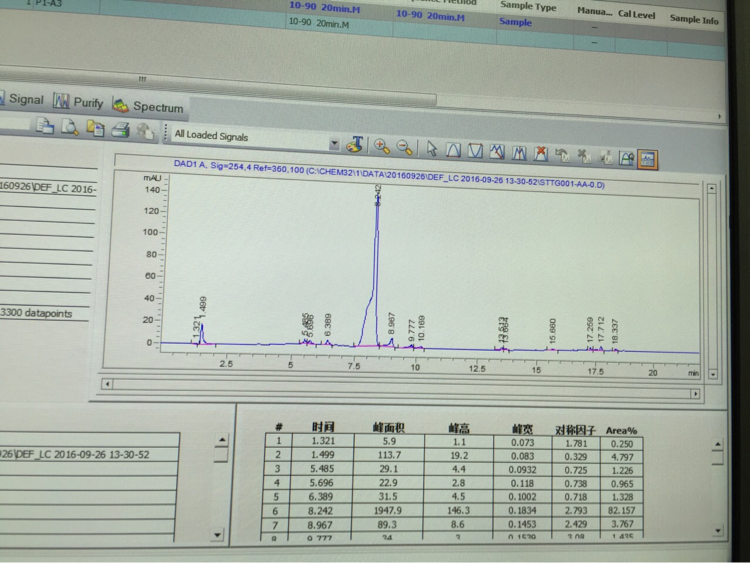Select the row for peak 8.242

453,511
